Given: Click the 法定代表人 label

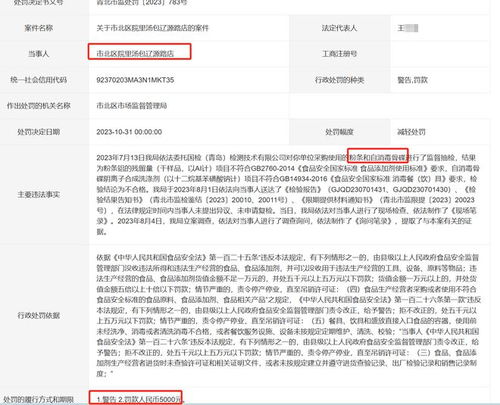Looking at the screenshot, I should tap(339, 28).
